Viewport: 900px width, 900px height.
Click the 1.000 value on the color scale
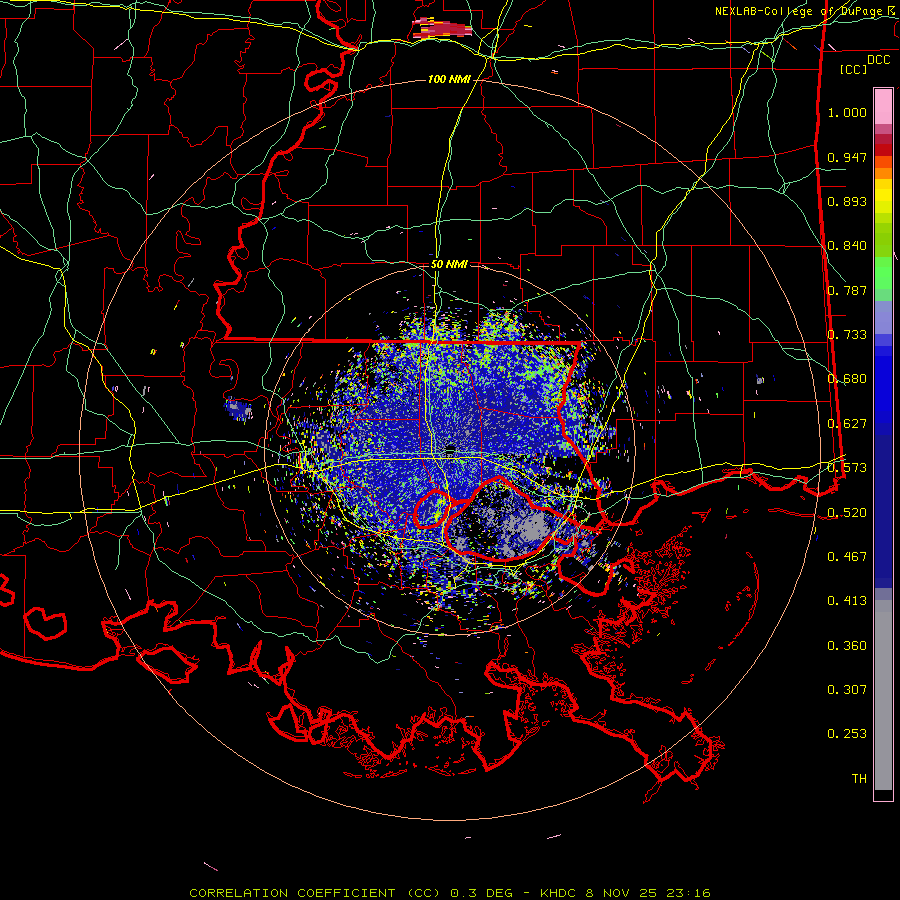click(847, 112)
